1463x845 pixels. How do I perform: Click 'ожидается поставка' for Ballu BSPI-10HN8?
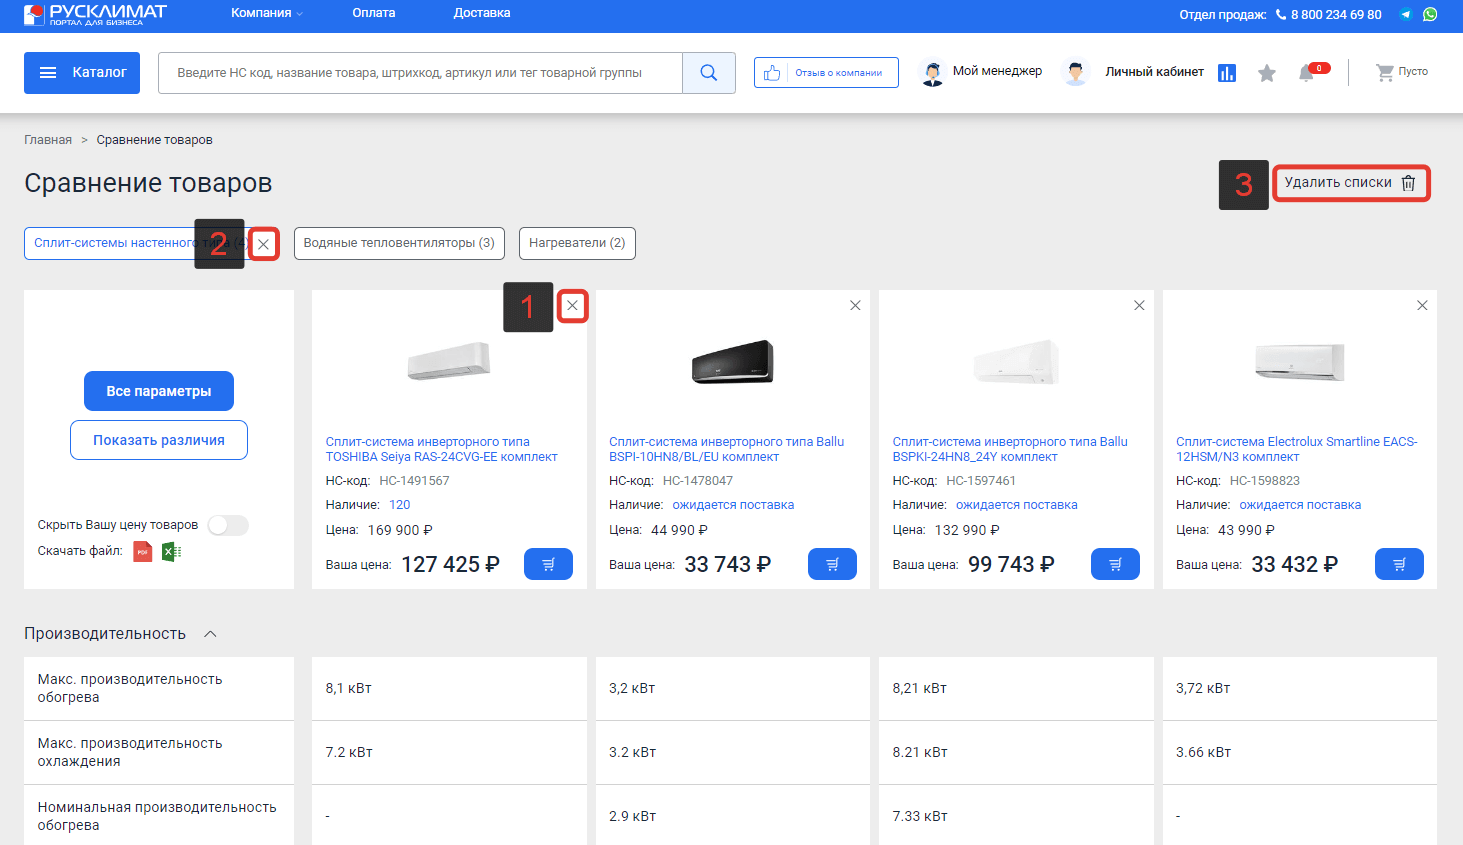click(733, 505)
